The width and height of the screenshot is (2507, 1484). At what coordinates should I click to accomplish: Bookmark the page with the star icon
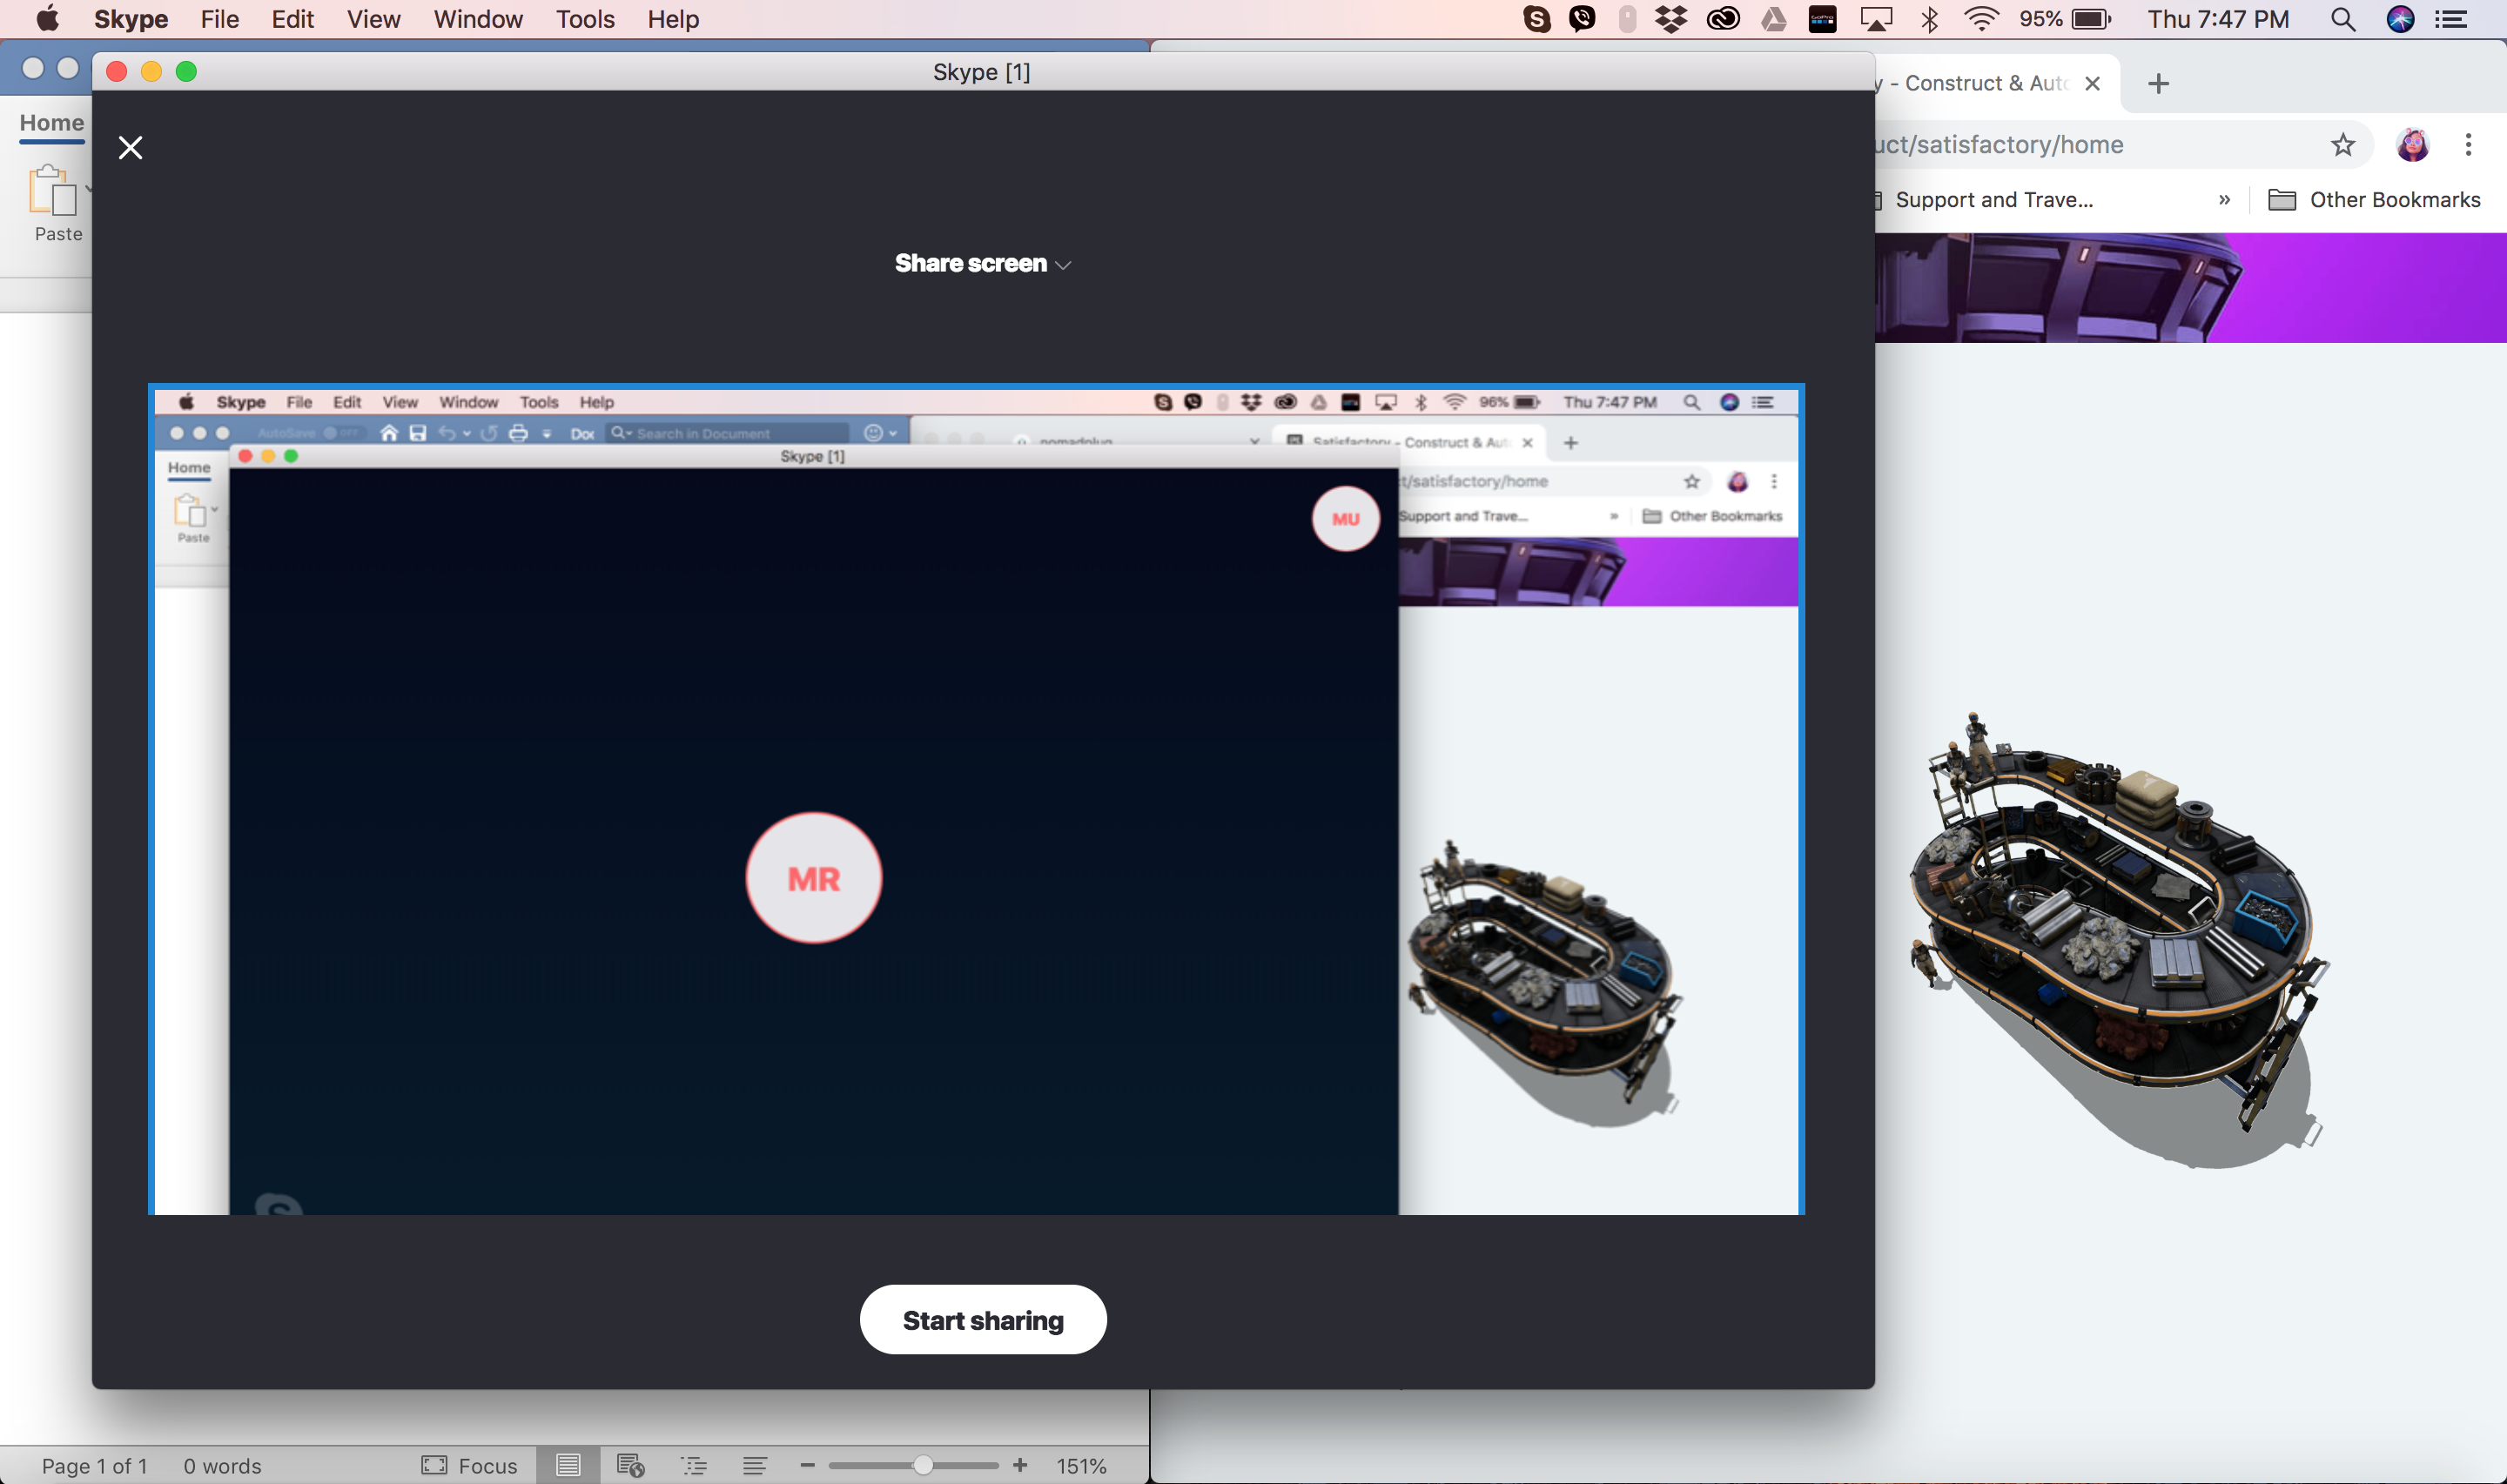(2342, 145)
